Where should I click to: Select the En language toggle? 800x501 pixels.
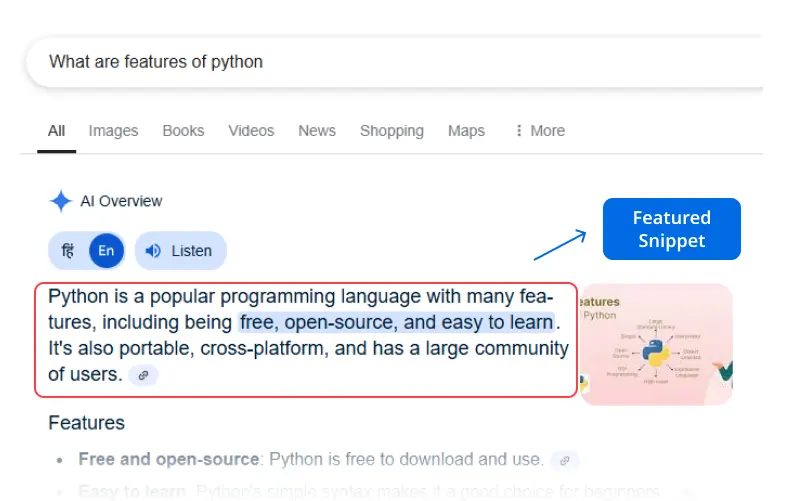coord(106,251)
